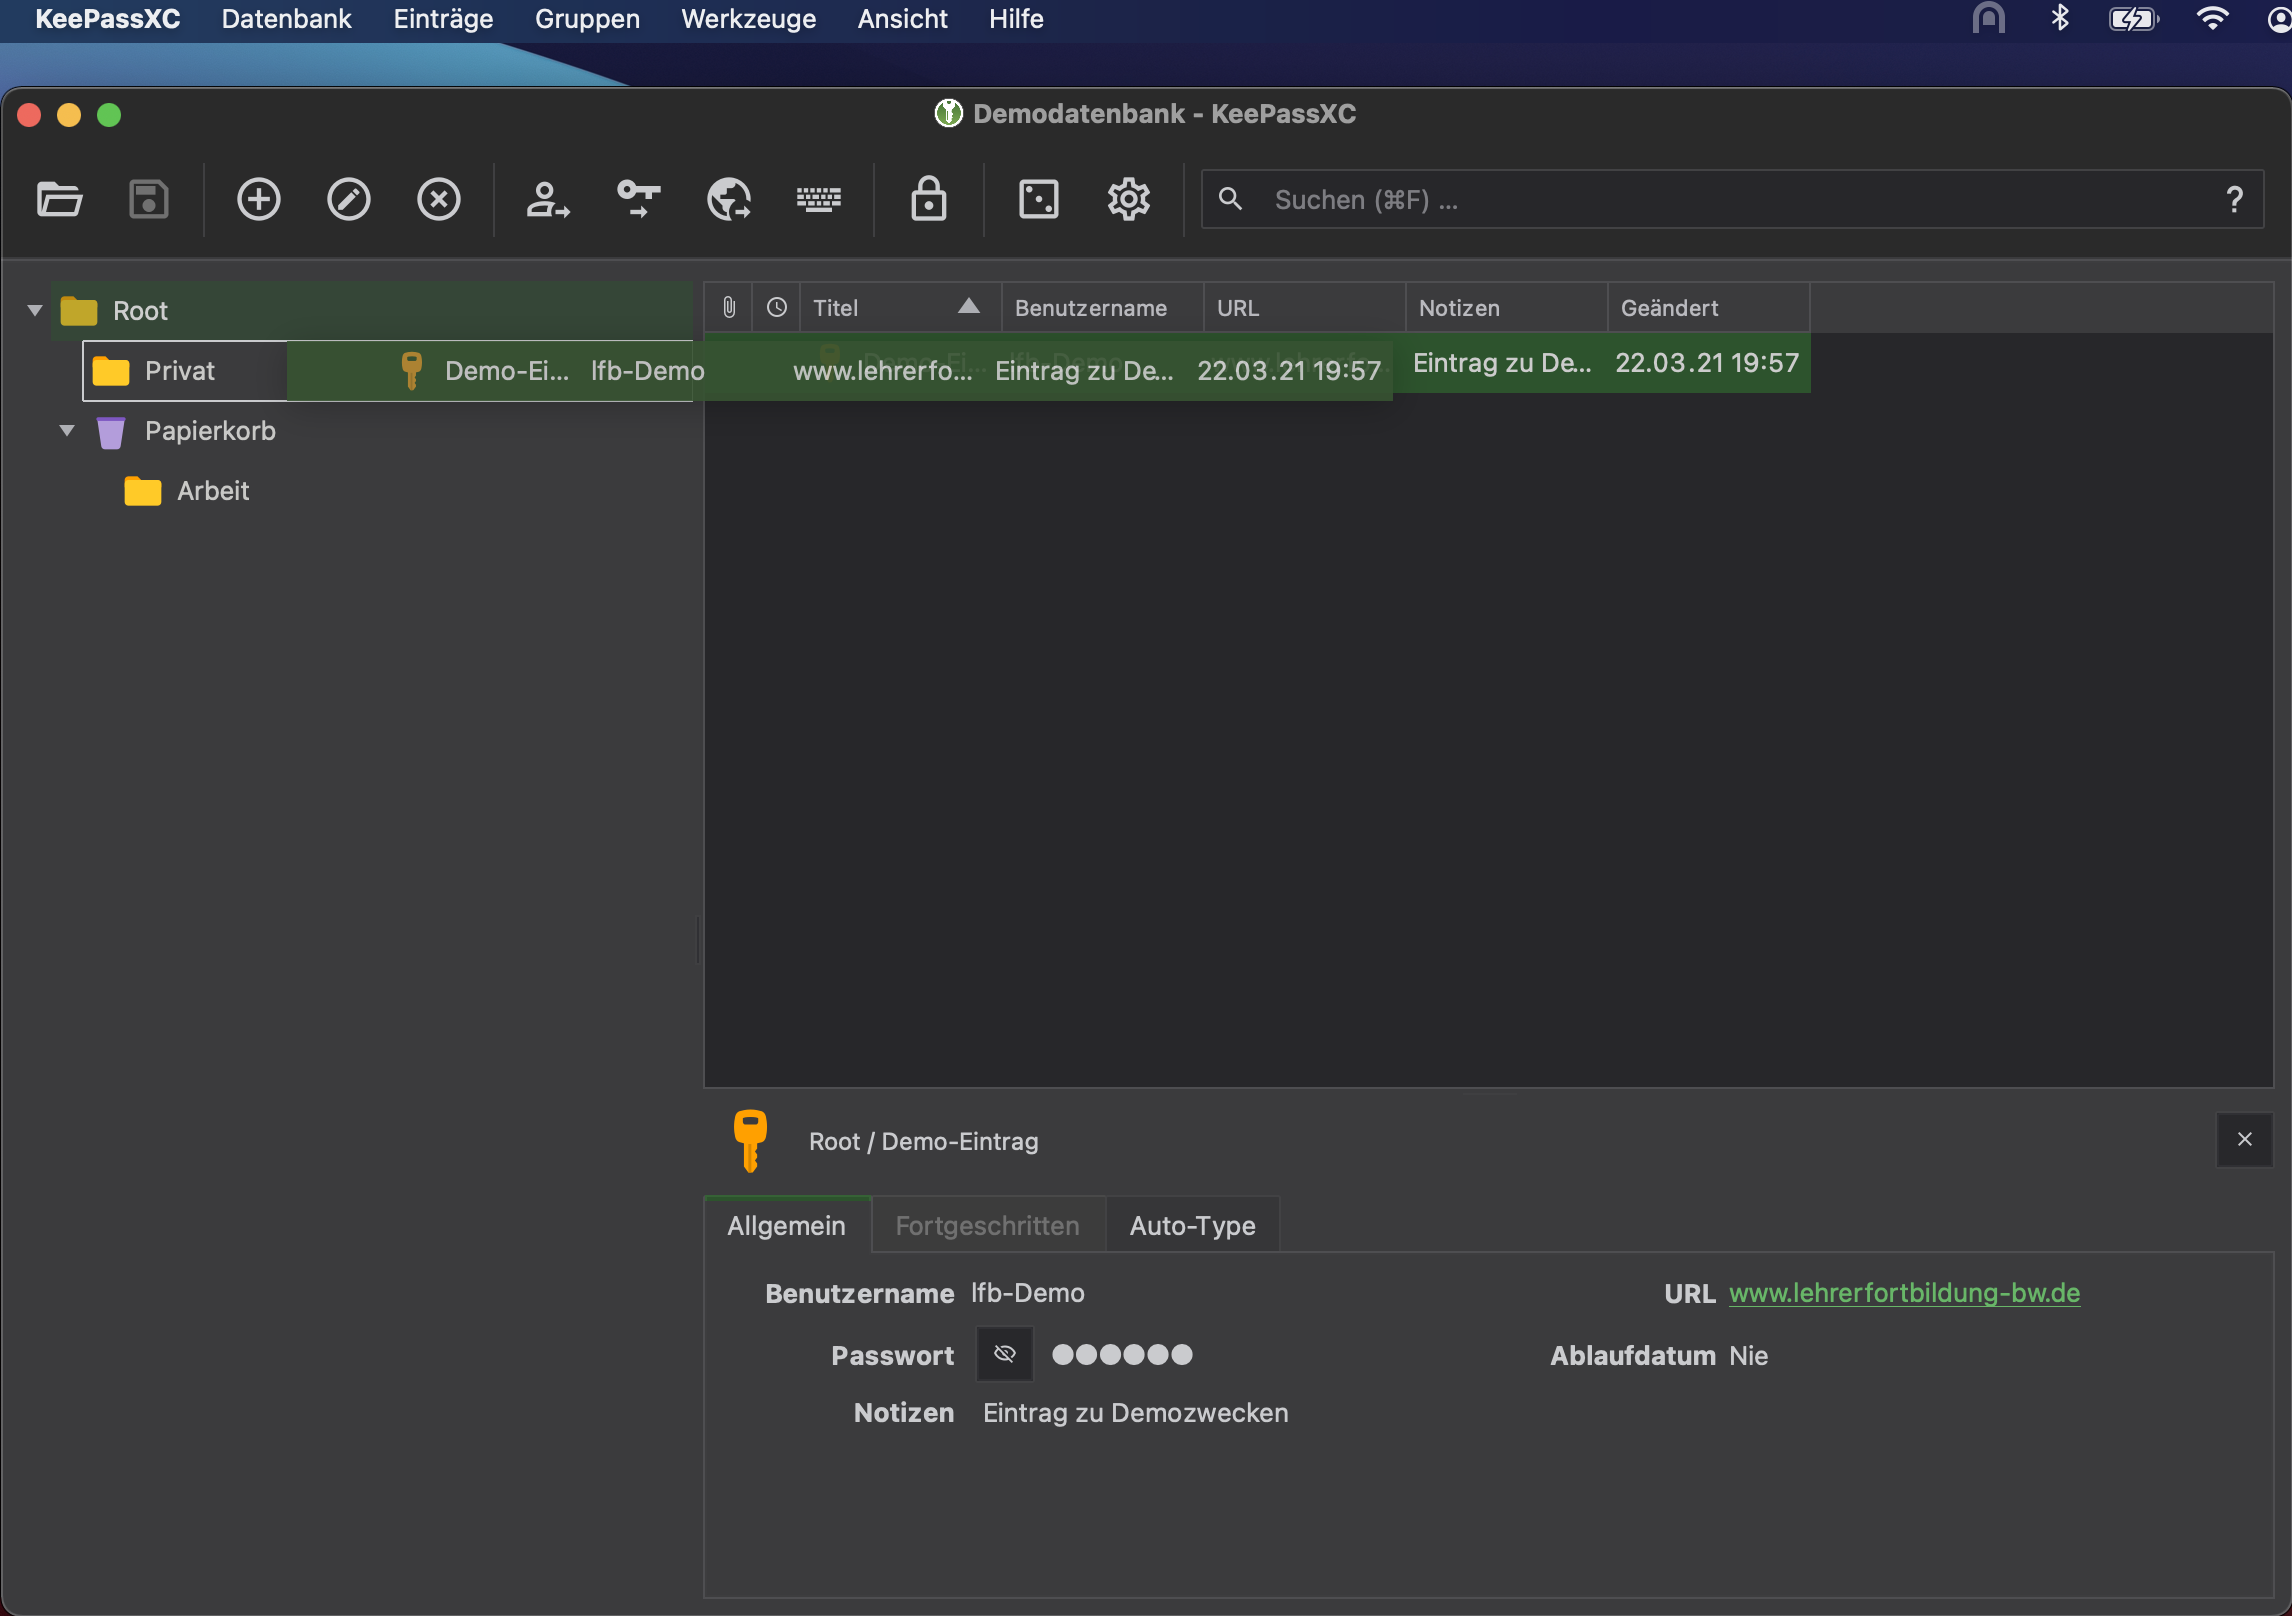Open the Werkzeuge menu
The image size is (2292, 1616).
[x=748, y=19]
